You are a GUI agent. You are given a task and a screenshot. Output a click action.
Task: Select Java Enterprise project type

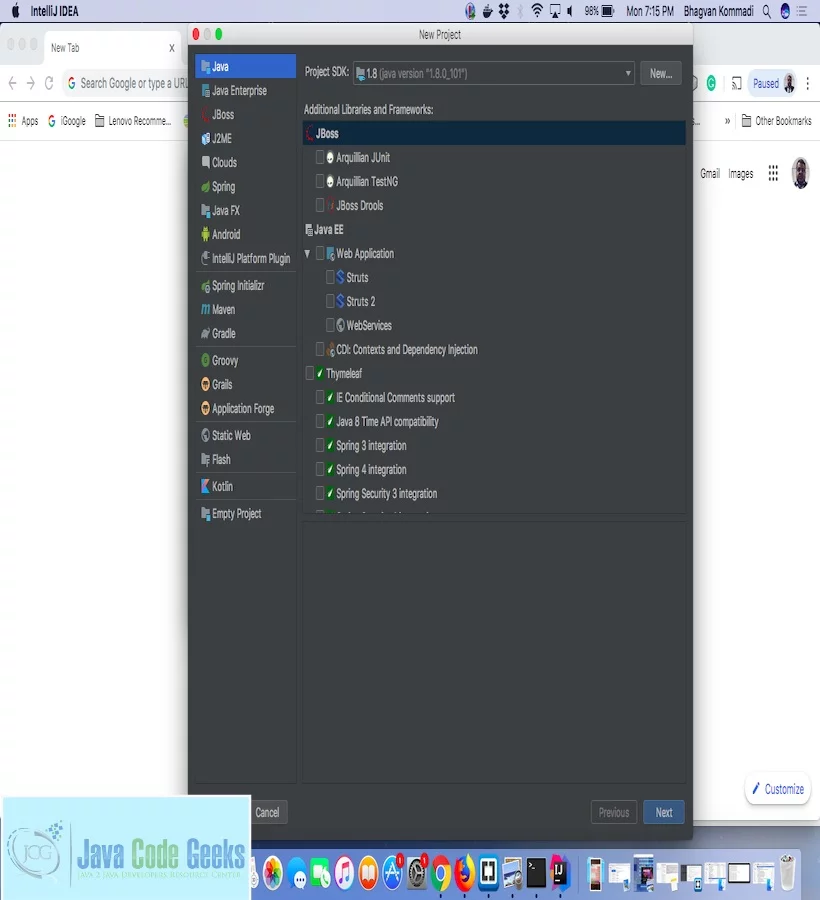(245, 91)
